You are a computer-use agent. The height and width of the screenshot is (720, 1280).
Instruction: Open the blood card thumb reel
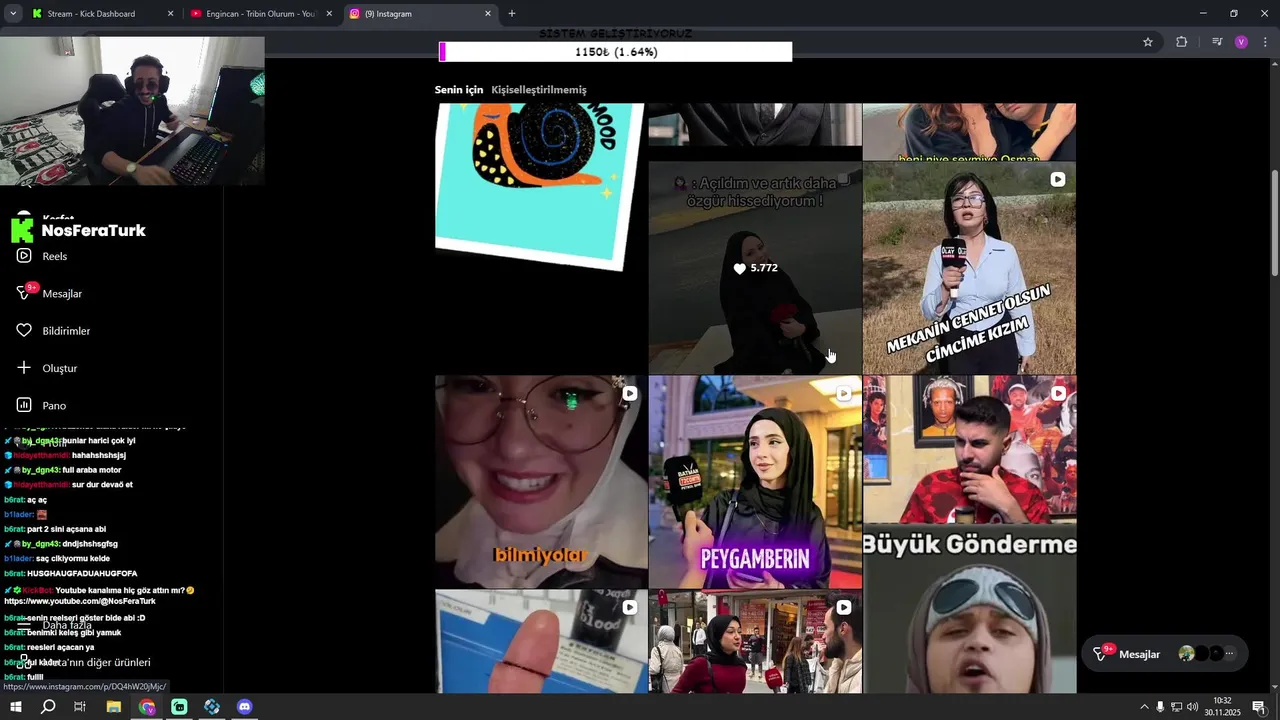click(541, 642)
